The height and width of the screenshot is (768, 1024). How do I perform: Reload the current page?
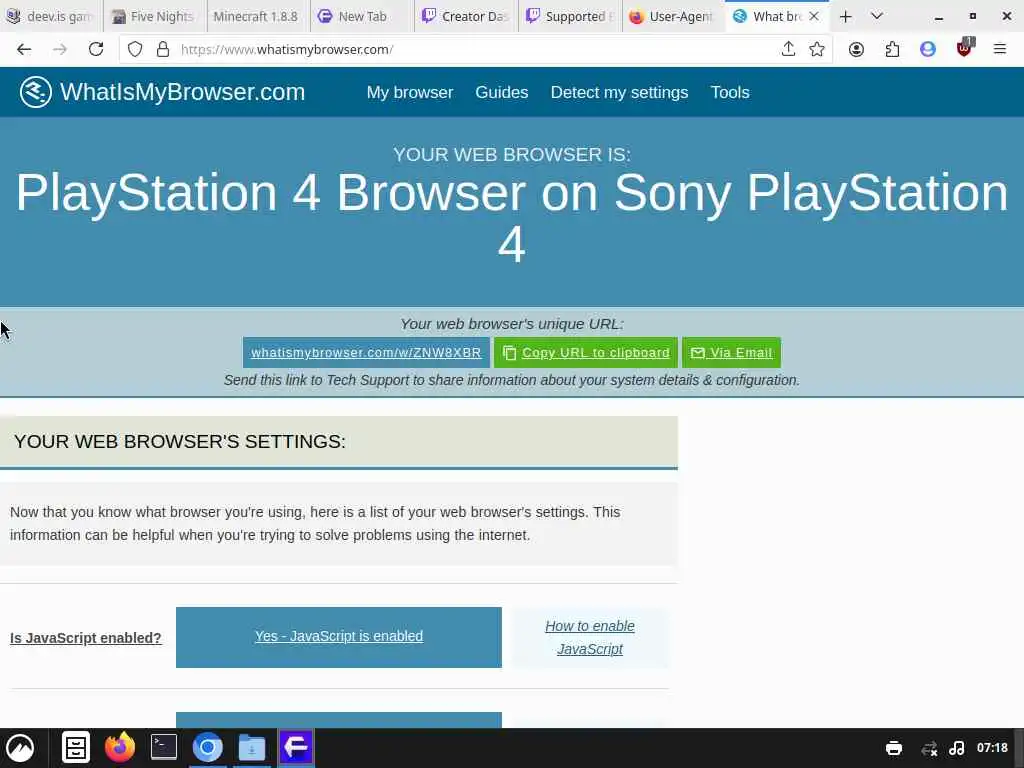(96, 50)
